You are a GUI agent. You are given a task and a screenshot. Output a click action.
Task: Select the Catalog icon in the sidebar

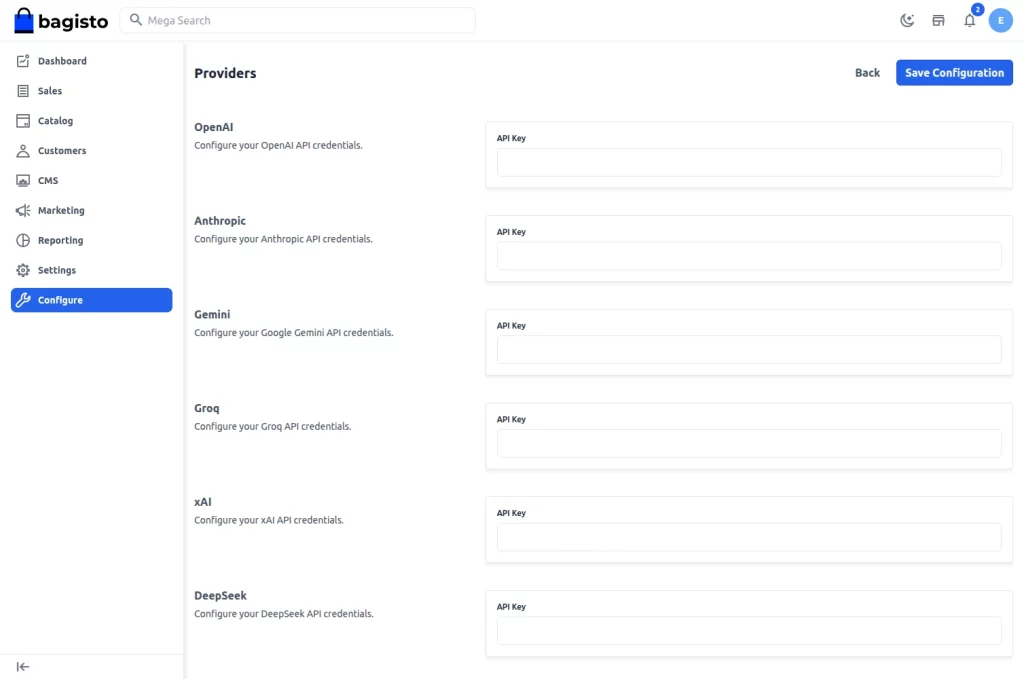point(23,120)
